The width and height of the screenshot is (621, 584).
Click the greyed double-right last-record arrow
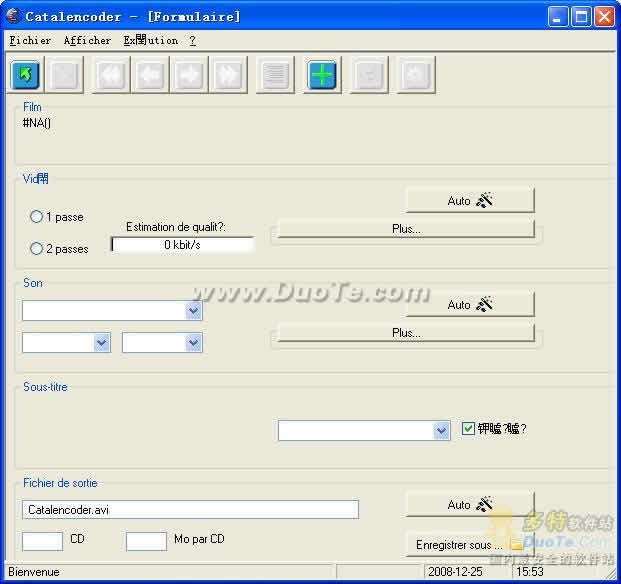pos(228,74)
